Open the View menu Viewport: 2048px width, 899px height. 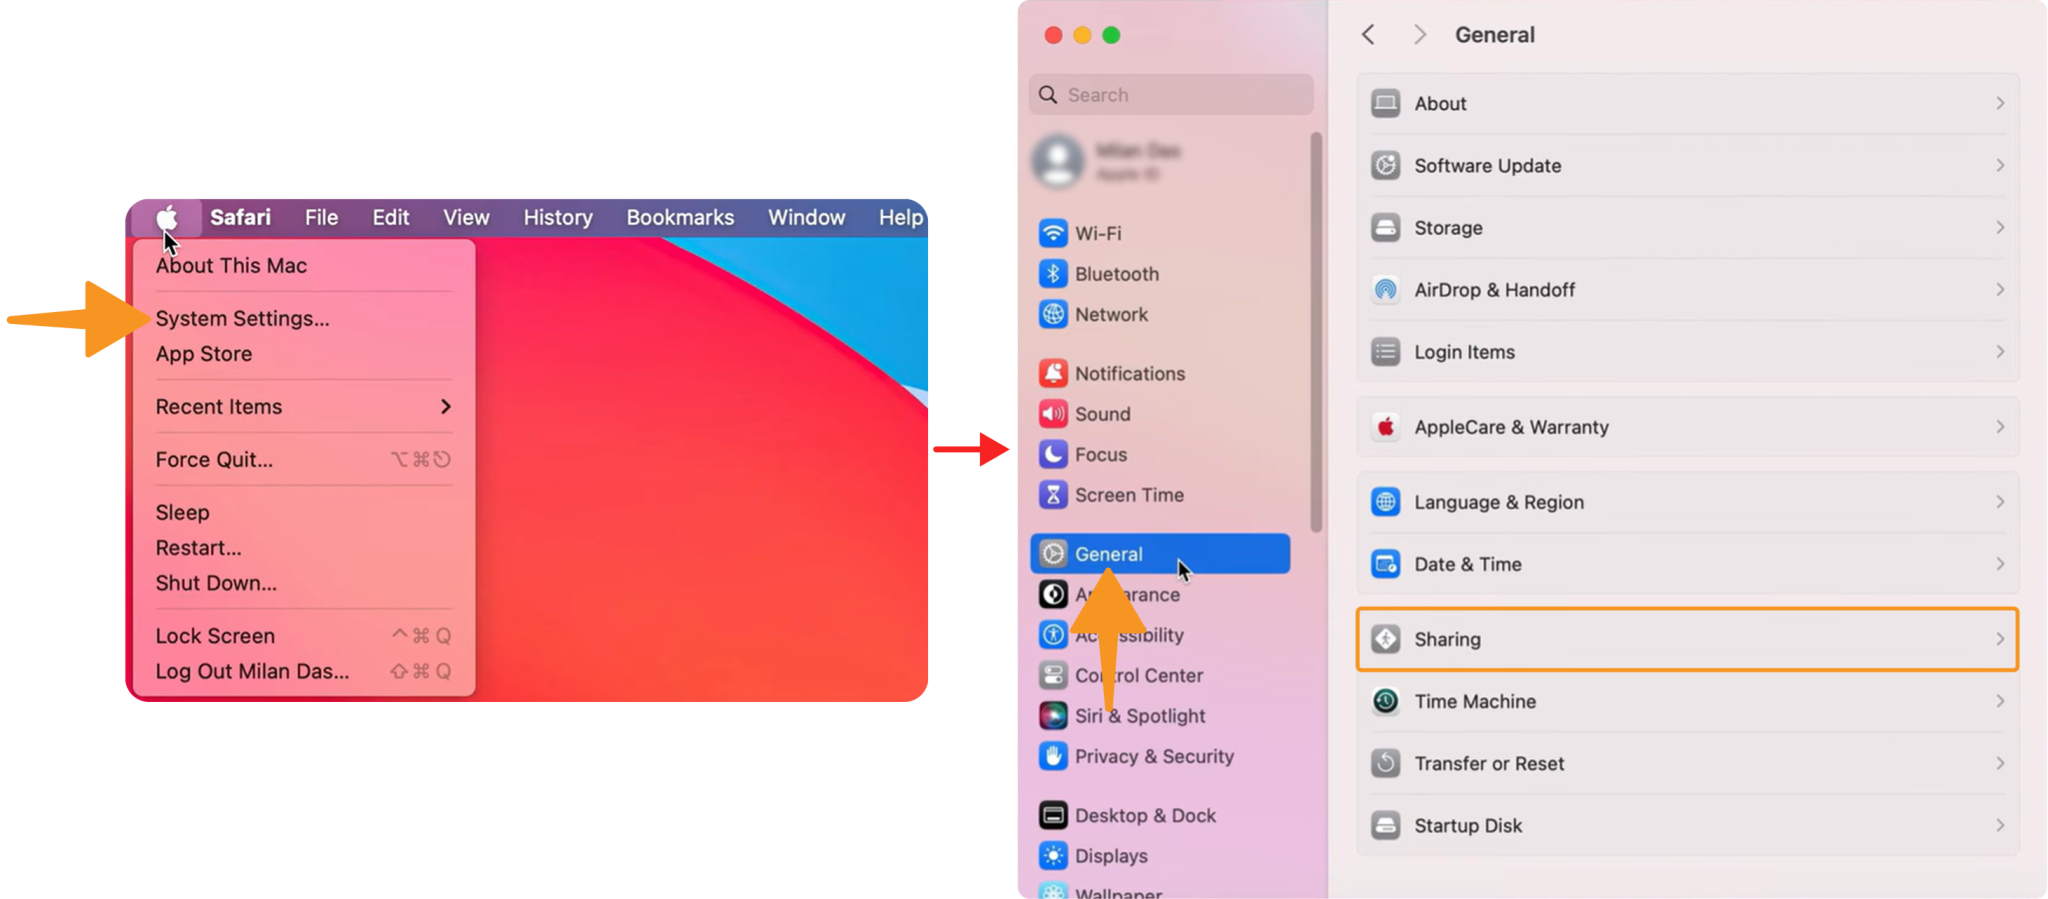(466, 217)
